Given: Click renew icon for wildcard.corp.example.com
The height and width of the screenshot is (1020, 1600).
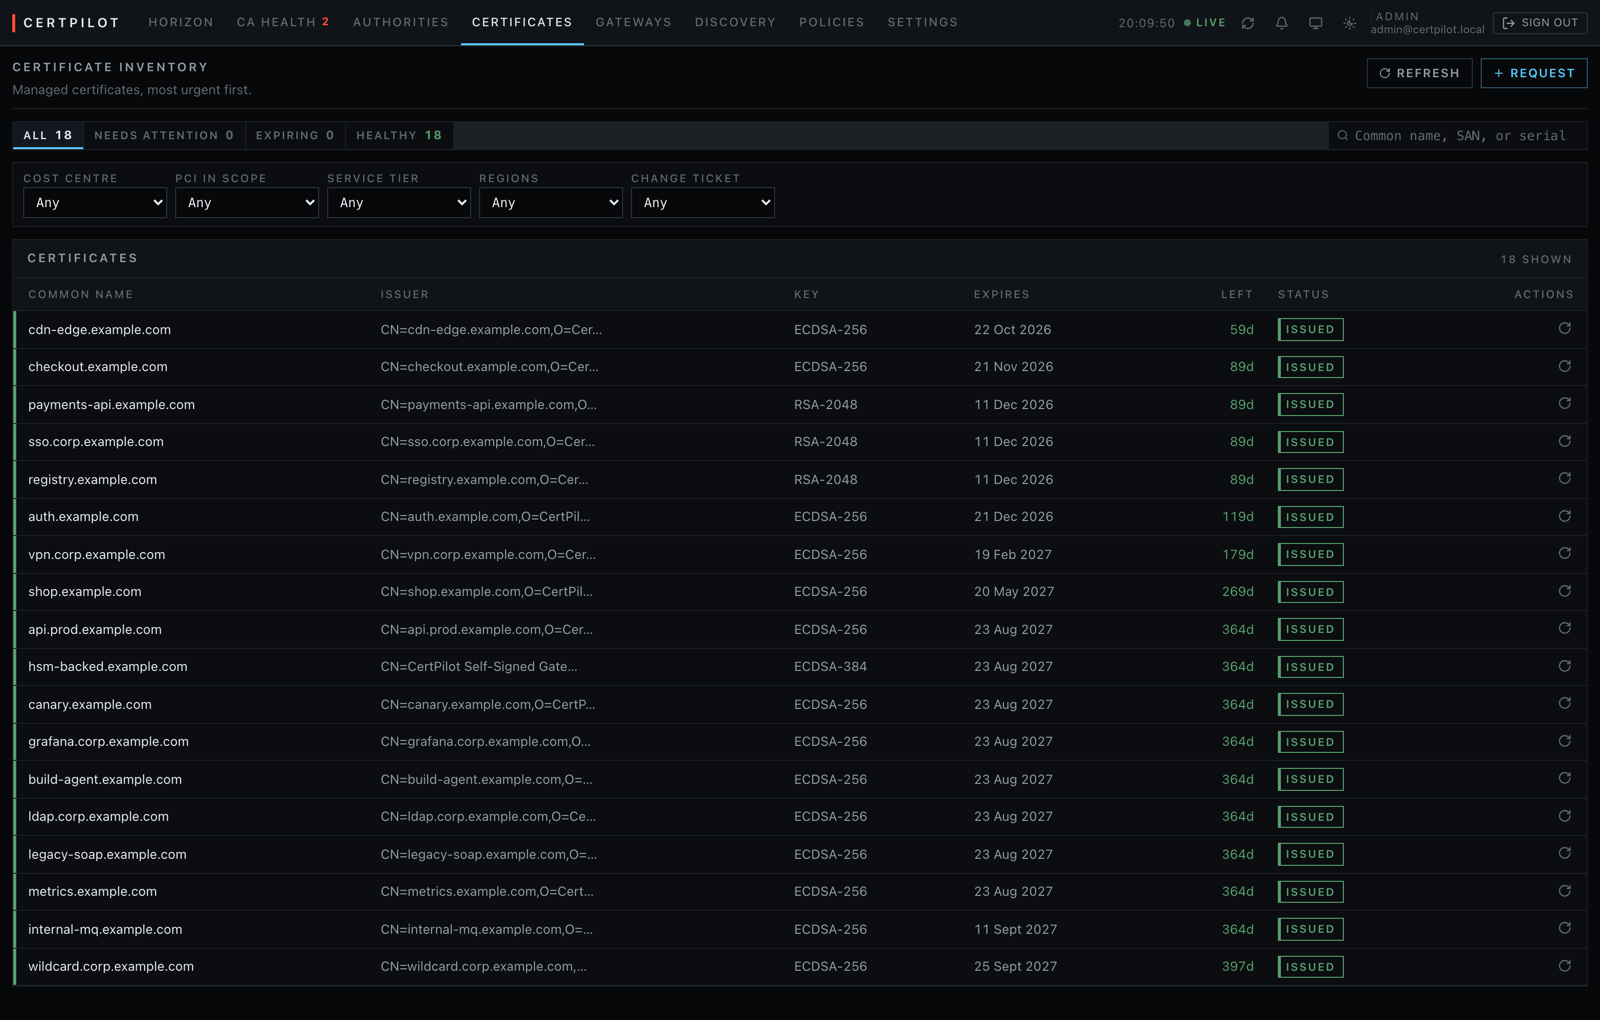Looking at the screenshot, I should coord(1565,967).
